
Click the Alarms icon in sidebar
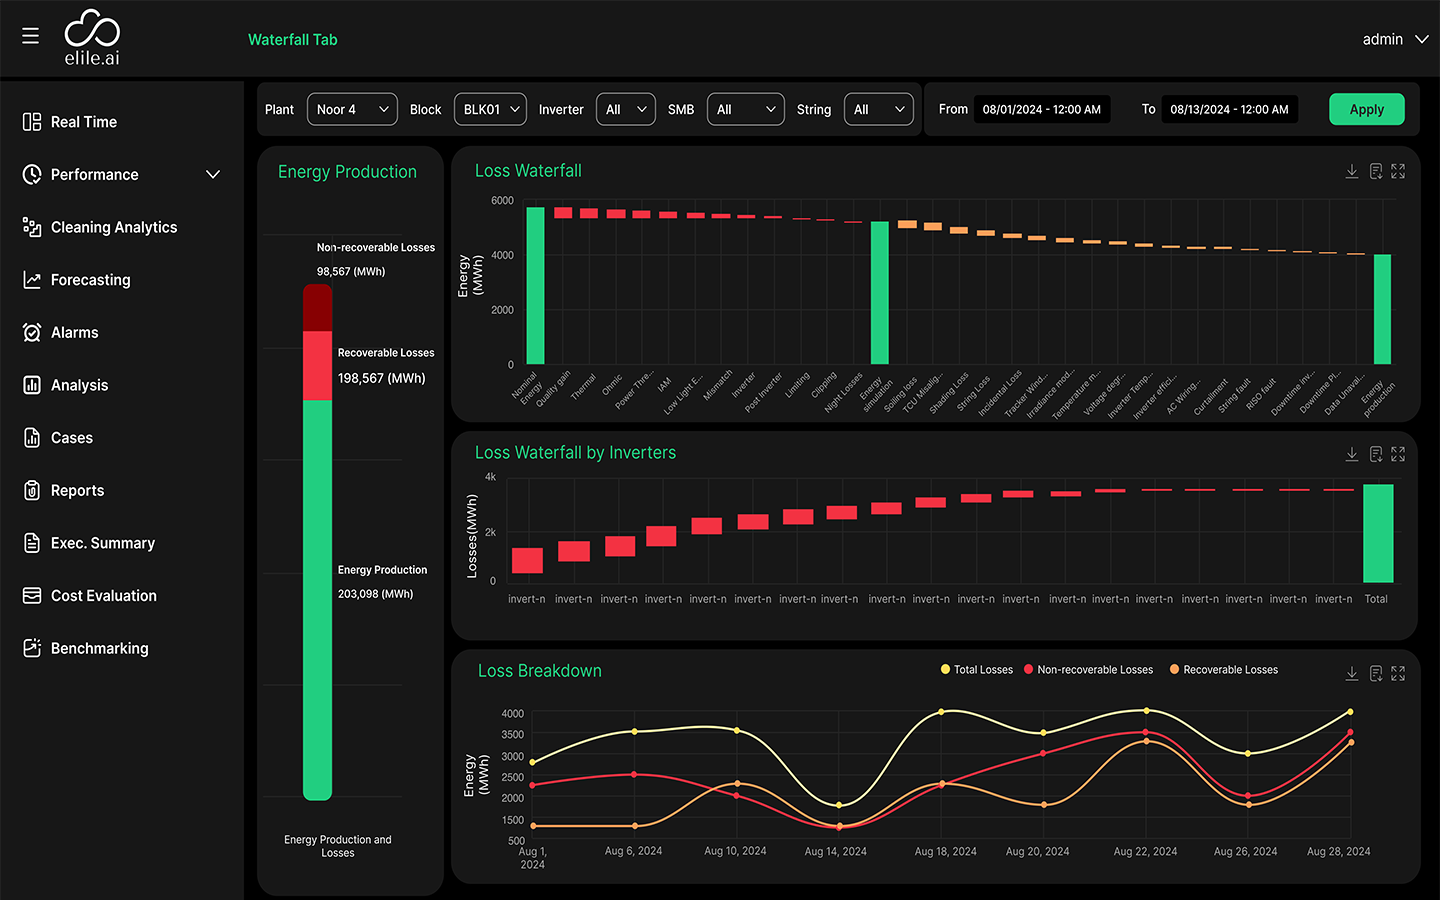pyautogui.click(x=32, y=333)
